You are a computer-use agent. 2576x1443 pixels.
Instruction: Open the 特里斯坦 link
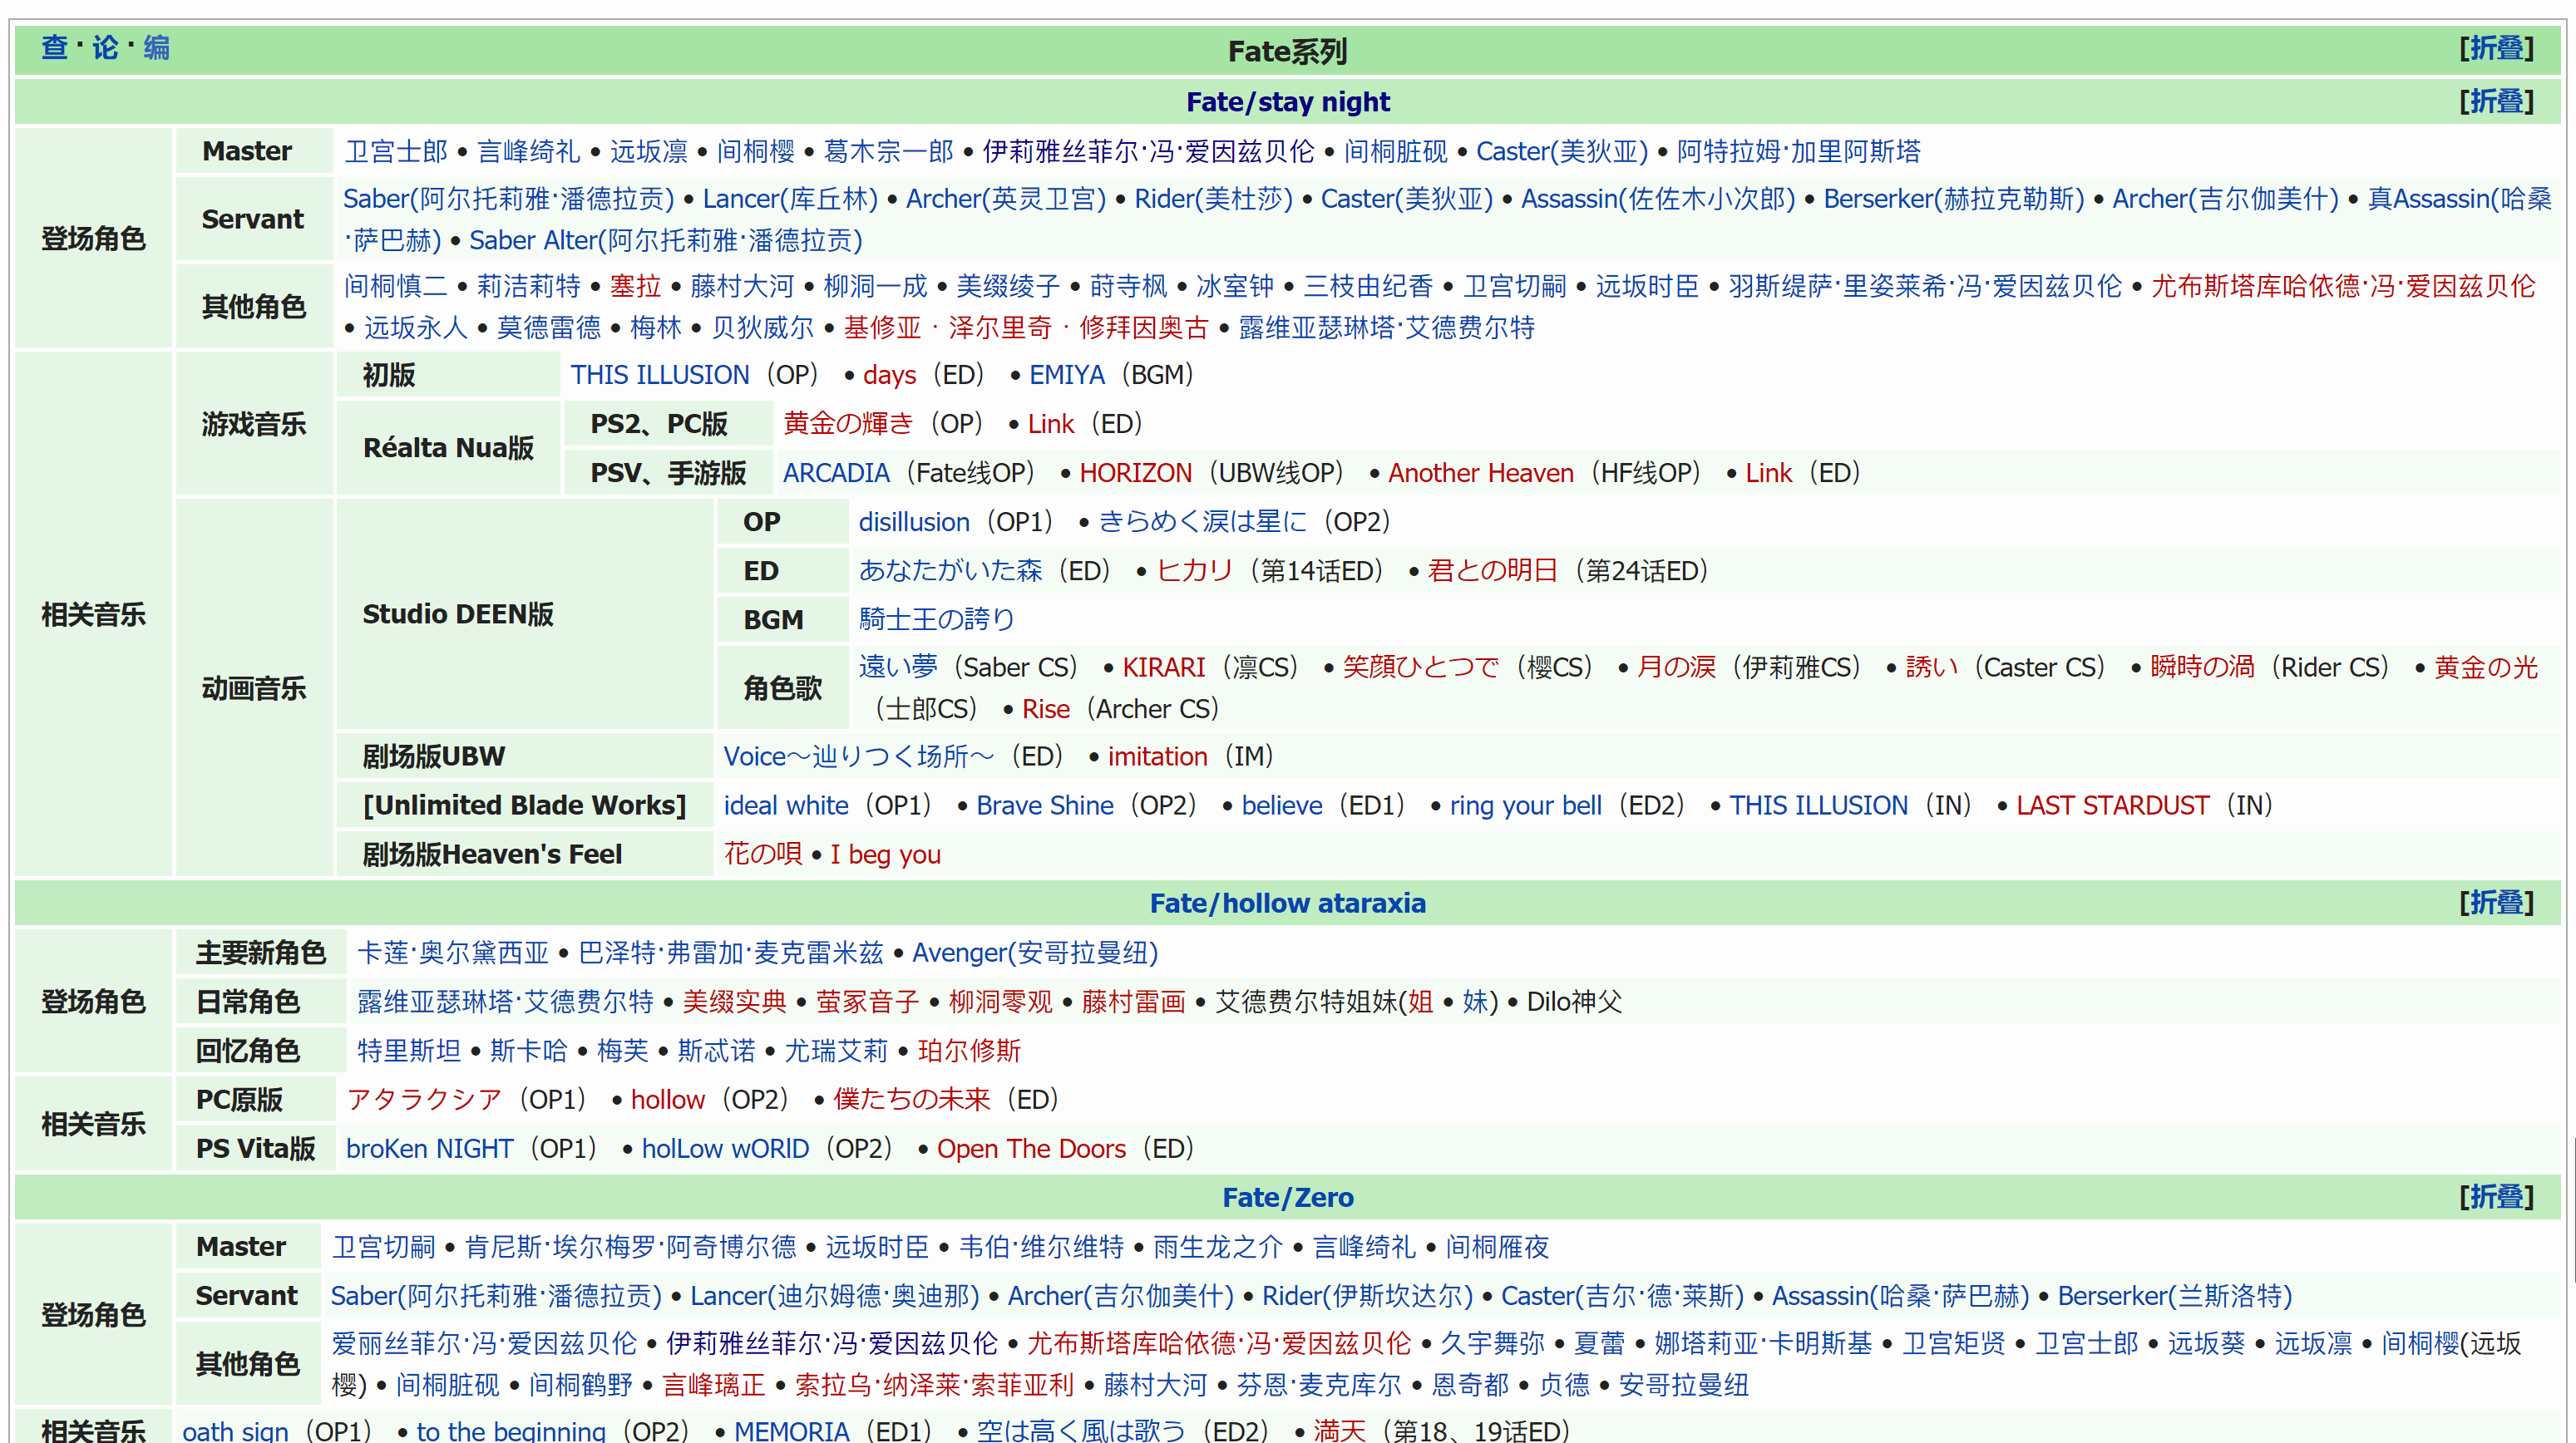(409, 1051)
